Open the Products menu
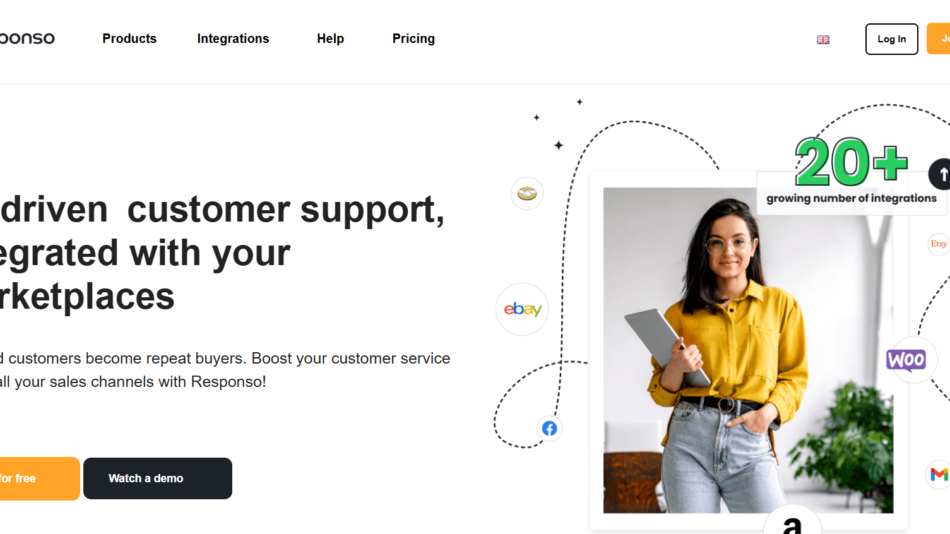This screenshot has height=534, width=950. 129,39
